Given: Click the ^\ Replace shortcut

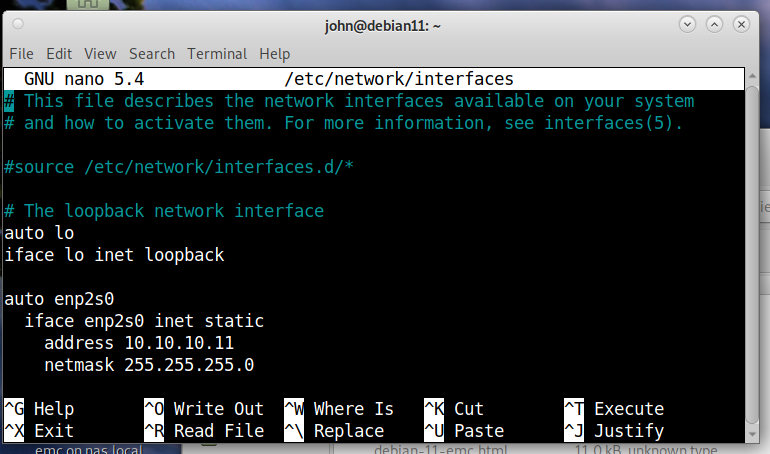Looking at the screenshot, I should [x=334, y=430].
